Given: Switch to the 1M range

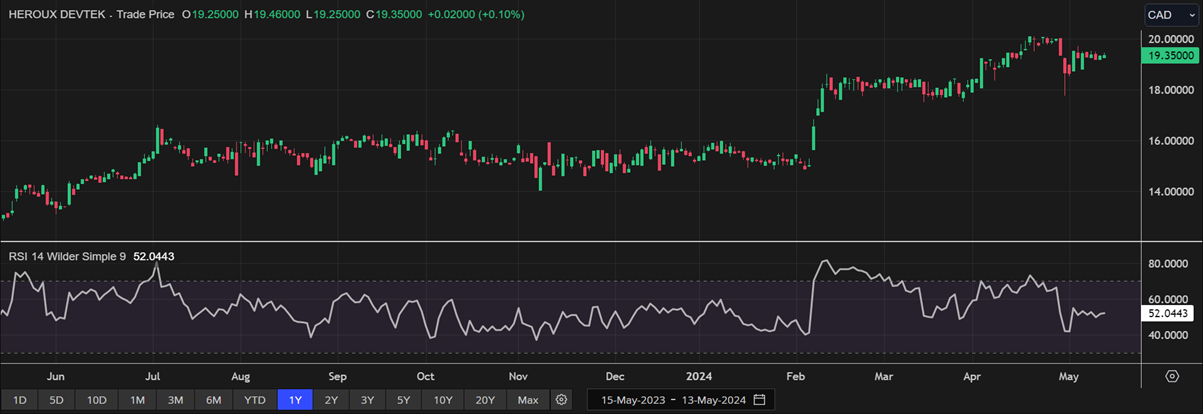Looking at the screenshot, I should point(137,400).
